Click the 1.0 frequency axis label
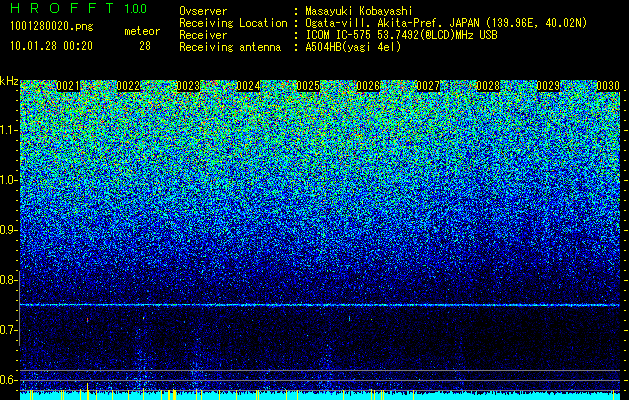The width and height of the screenshot is (629, 400). pyautogui.click(x=9, y=180)
